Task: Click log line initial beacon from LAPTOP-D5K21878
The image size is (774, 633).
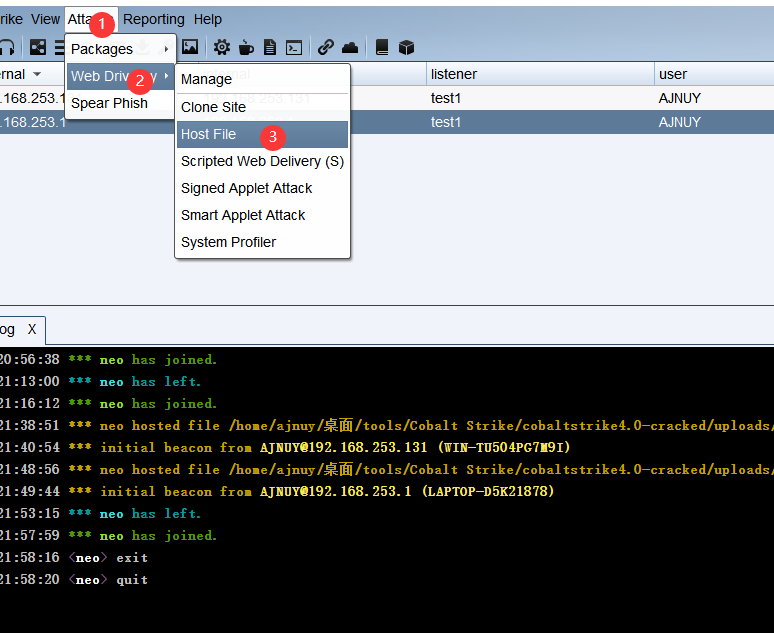Action: coord(277,491)
